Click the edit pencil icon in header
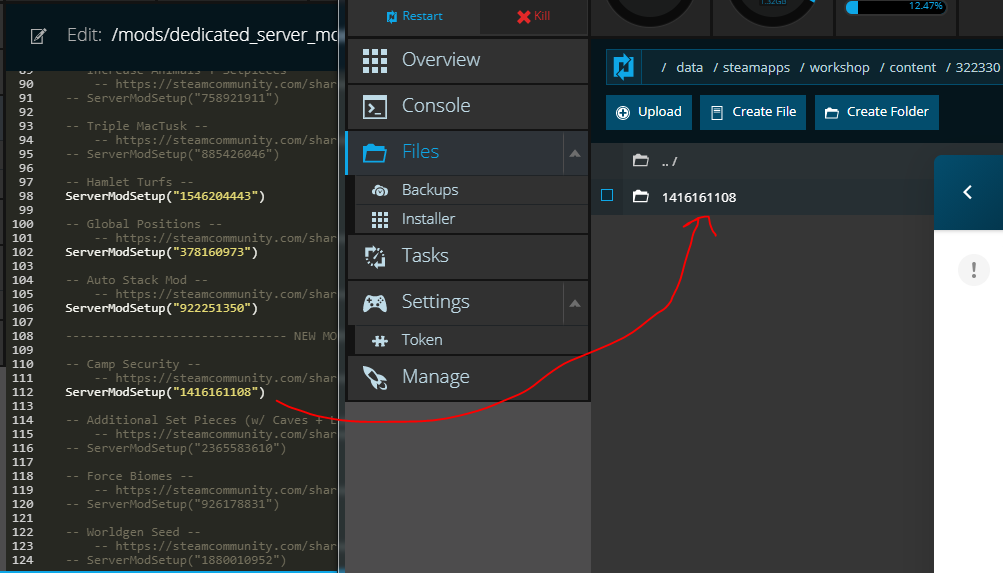1003x573 pixels. pyautogui.click(x=38, y=36)
